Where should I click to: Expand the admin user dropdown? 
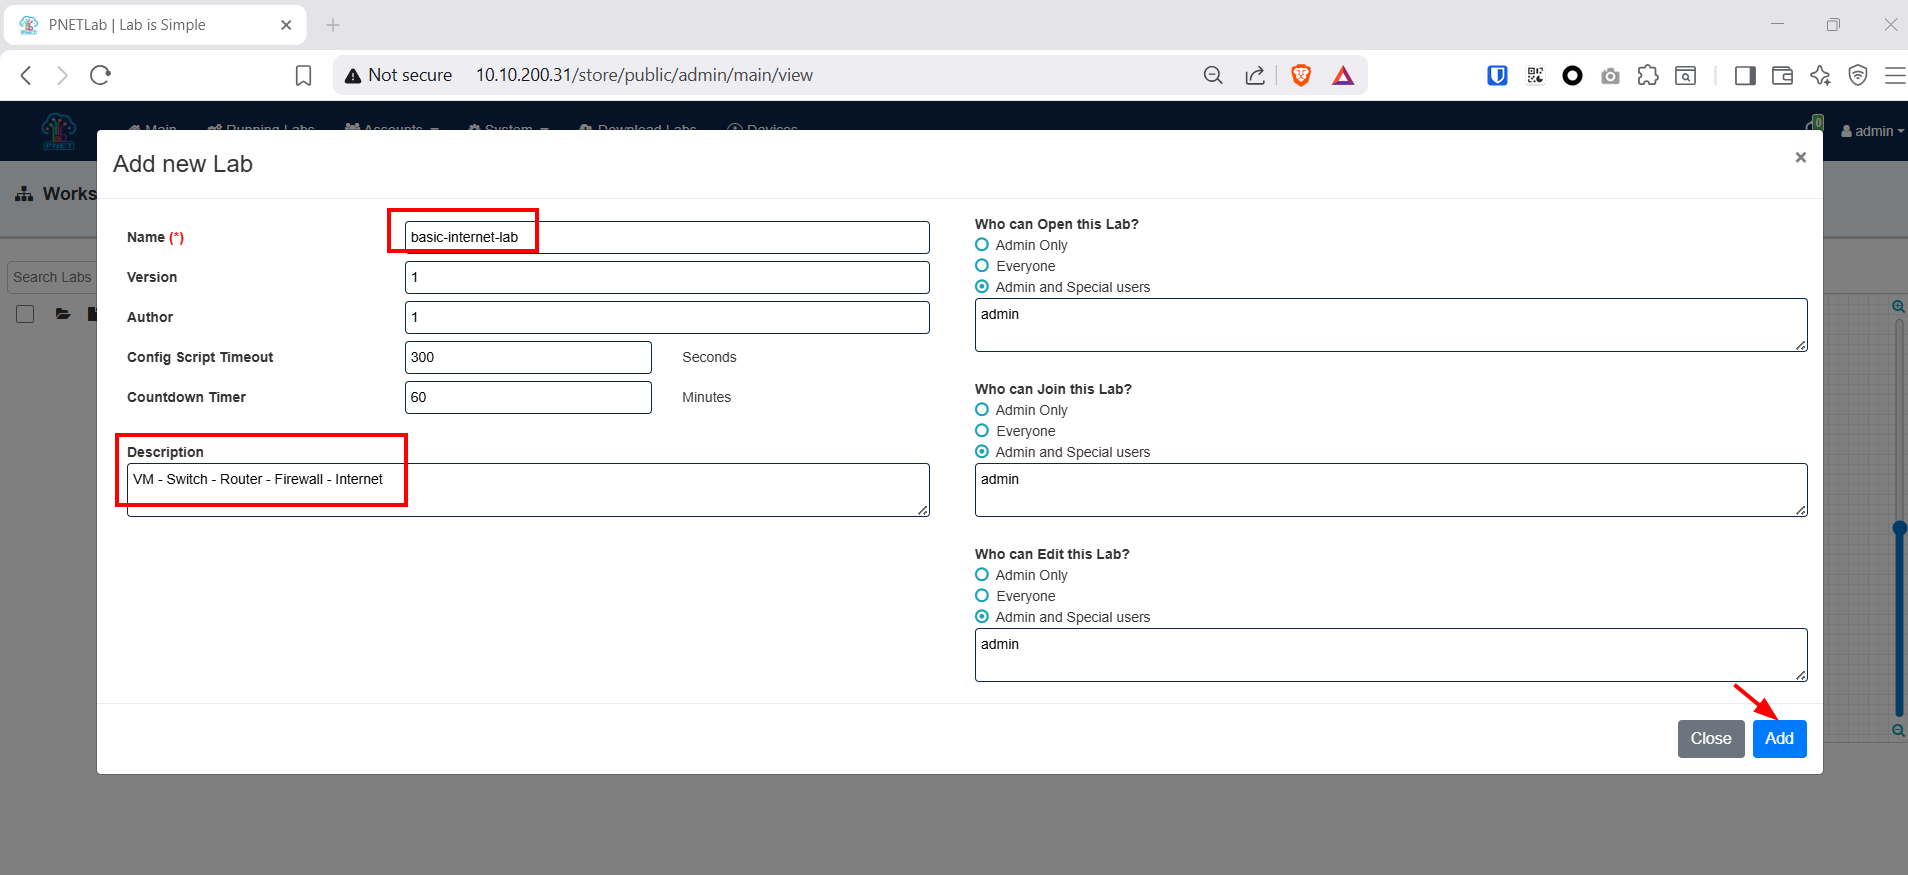(x=1872, y=131)
